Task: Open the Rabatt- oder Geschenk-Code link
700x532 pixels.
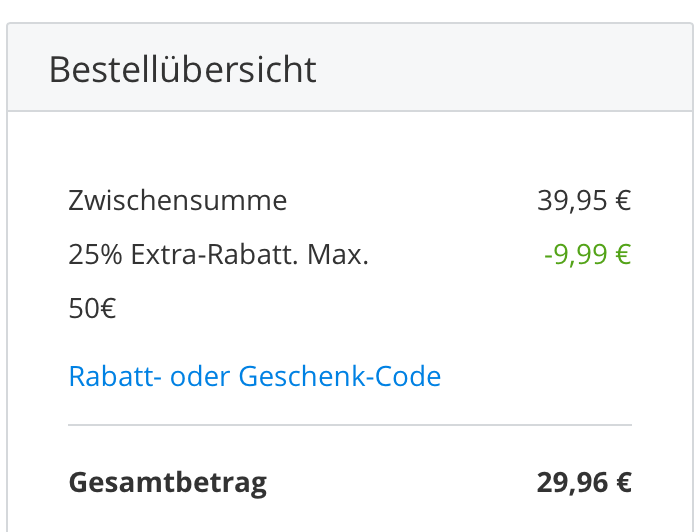Action: [x=254, y=377]
